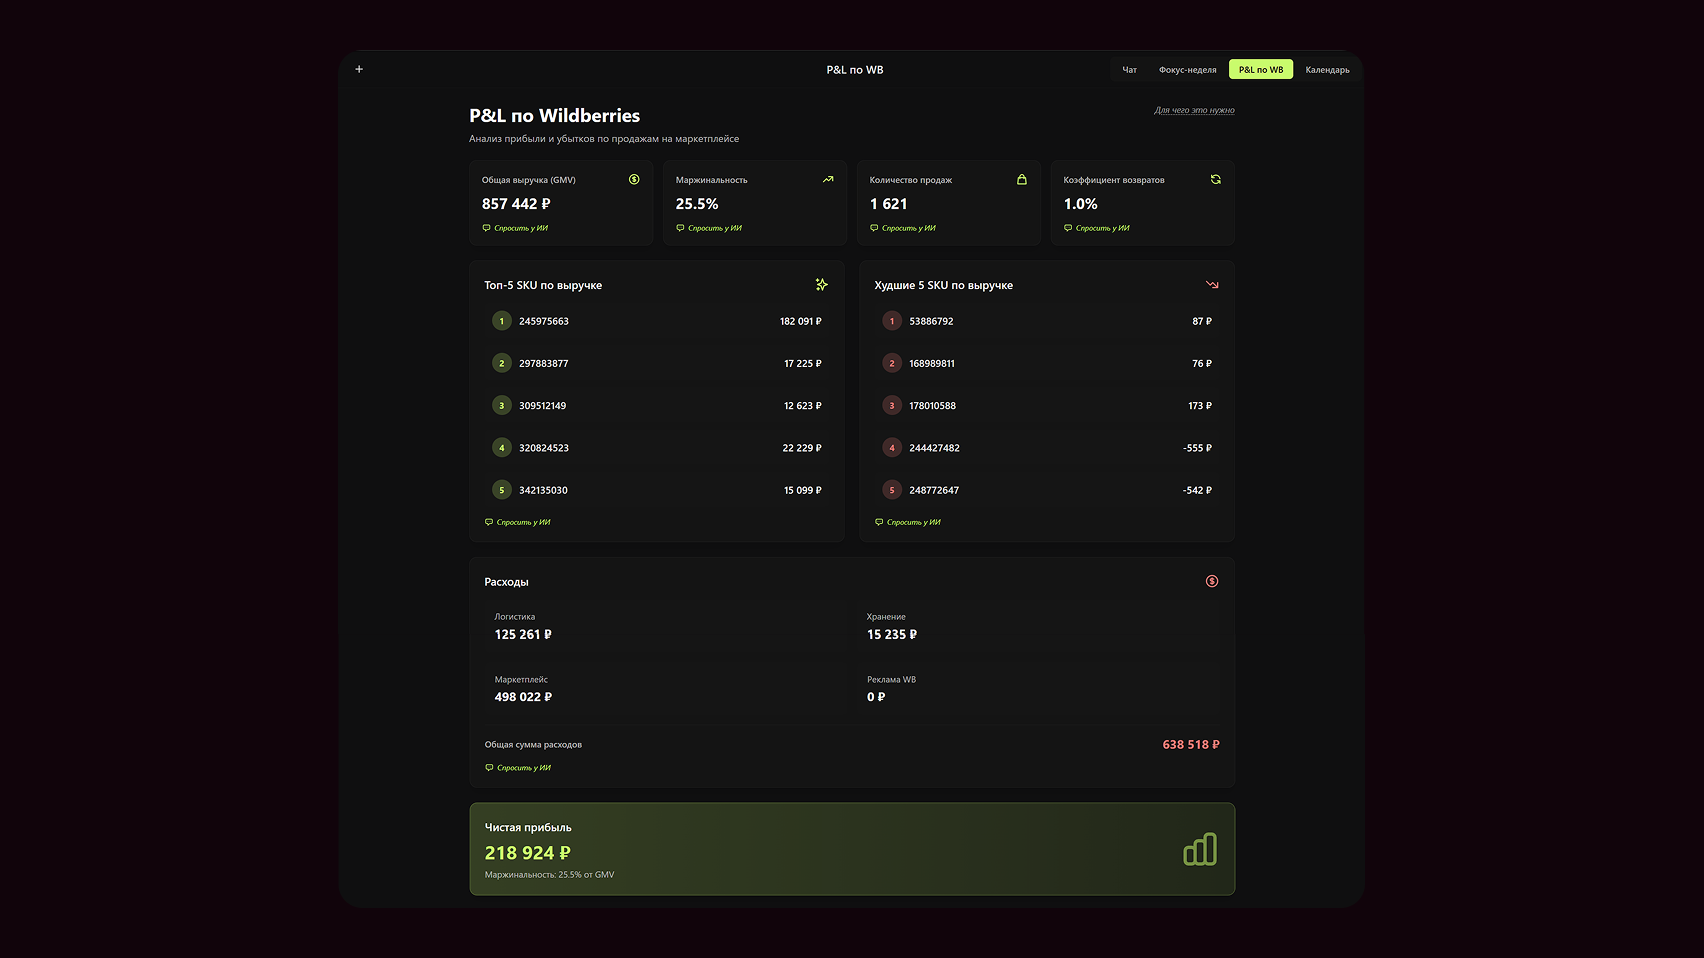
Task: Ask AI about Общая выручка (GMV)
Action: click(x=520, y=228)
